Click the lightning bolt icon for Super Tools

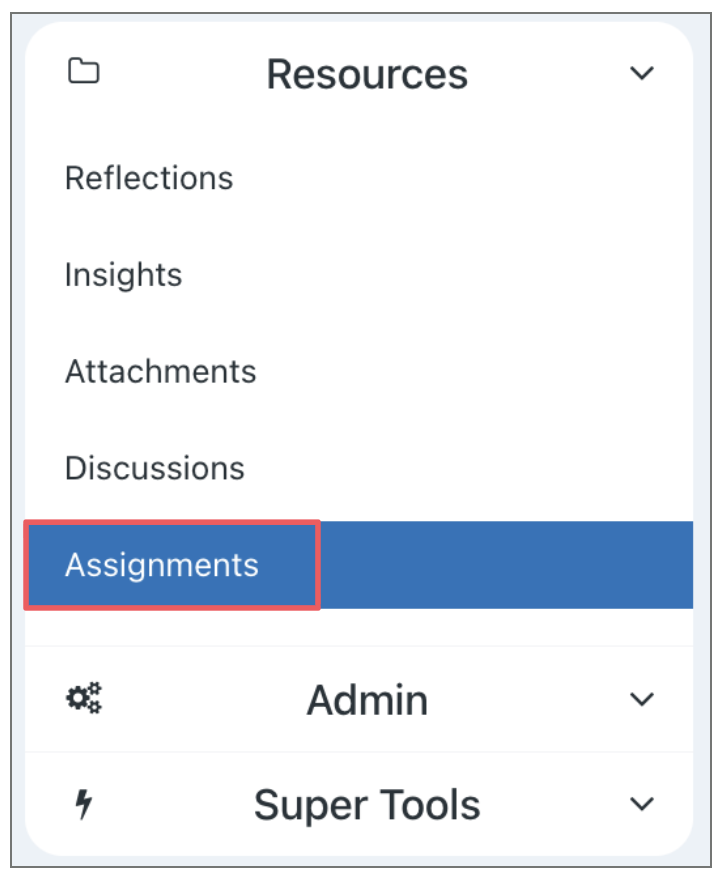pos(84,805)
